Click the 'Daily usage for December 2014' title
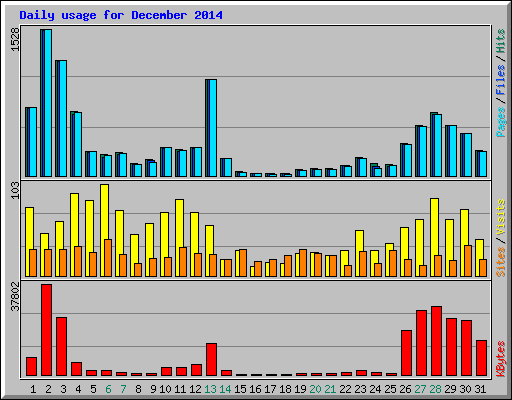This screenshot has height=400, width=512. [121, 15]
